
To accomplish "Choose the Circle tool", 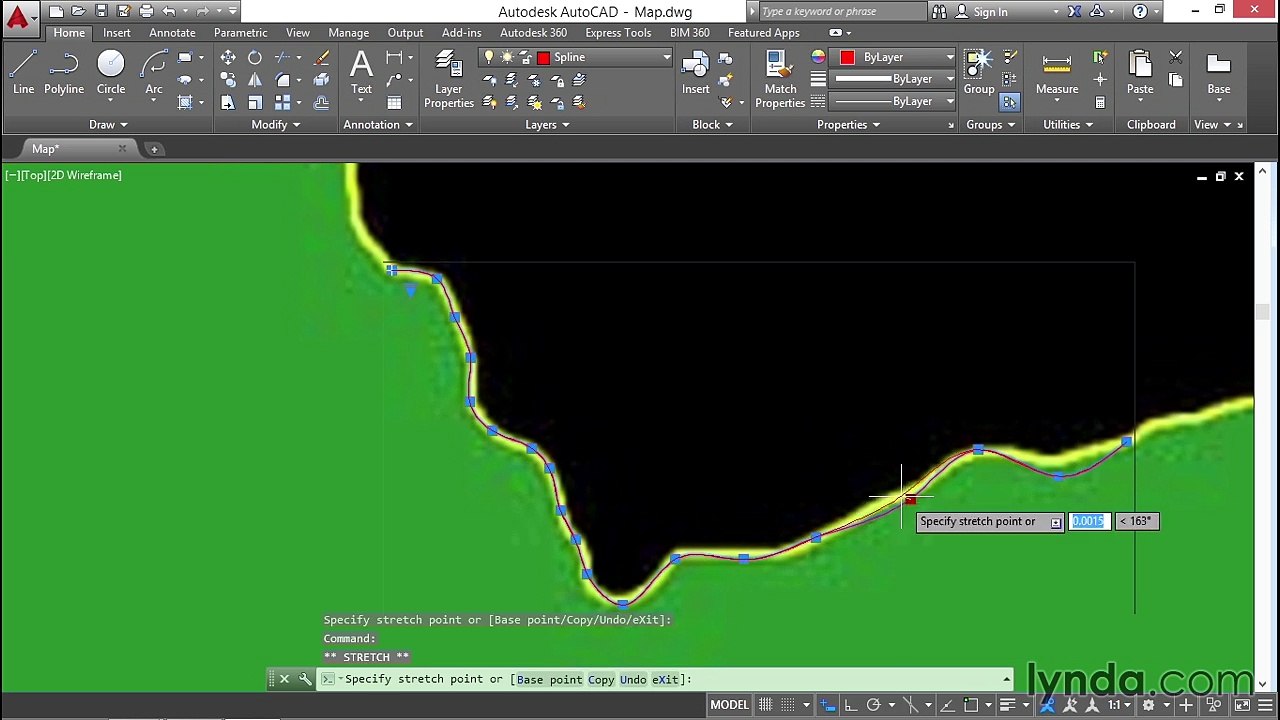I will 111,74.
